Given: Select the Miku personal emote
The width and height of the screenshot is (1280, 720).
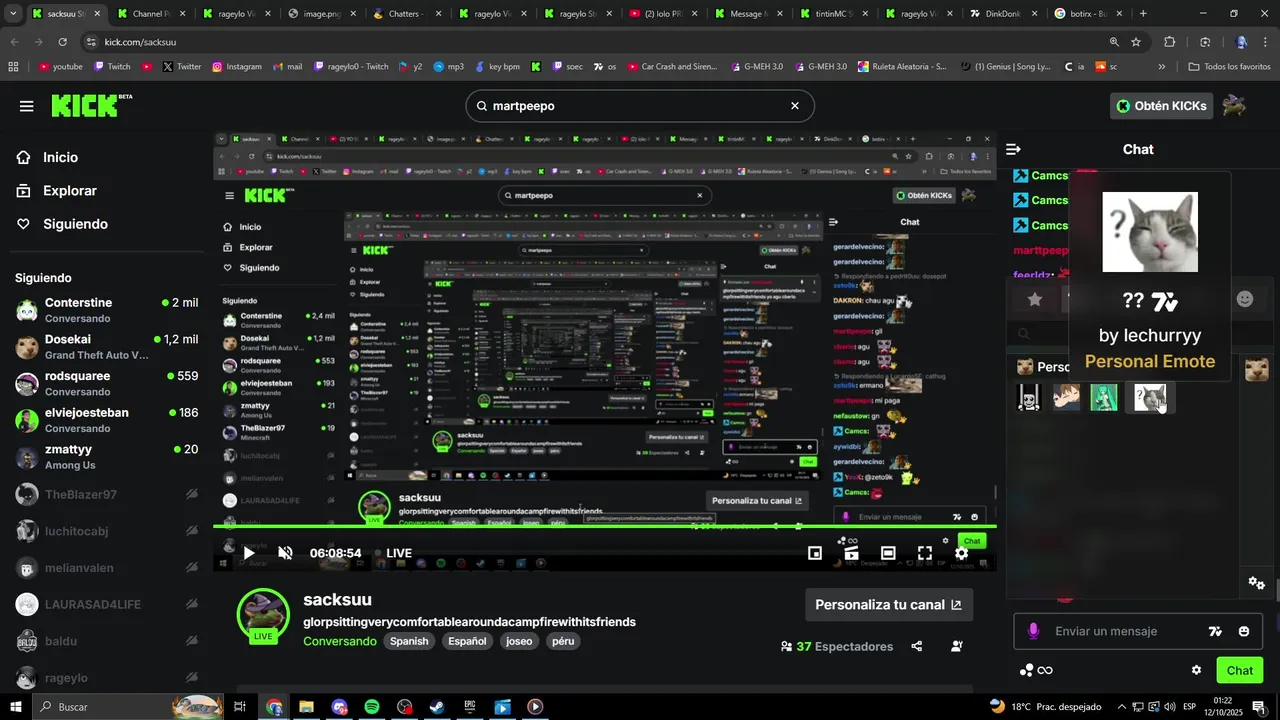Looking at the screenshot, I should 1104,397.
